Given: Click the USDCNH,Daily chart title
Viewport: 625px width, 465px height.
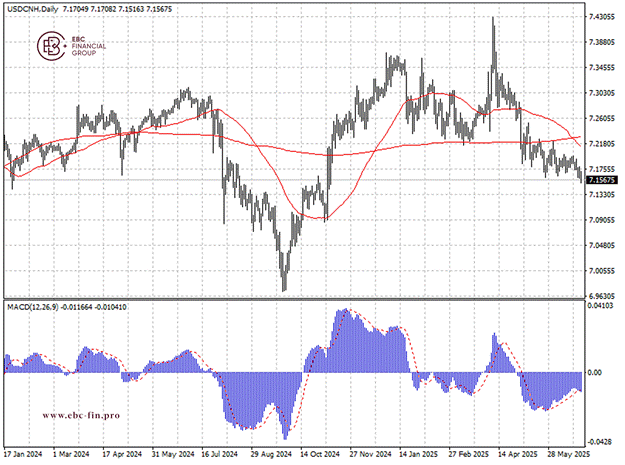Looking at the screenshot, I should 30,9.
